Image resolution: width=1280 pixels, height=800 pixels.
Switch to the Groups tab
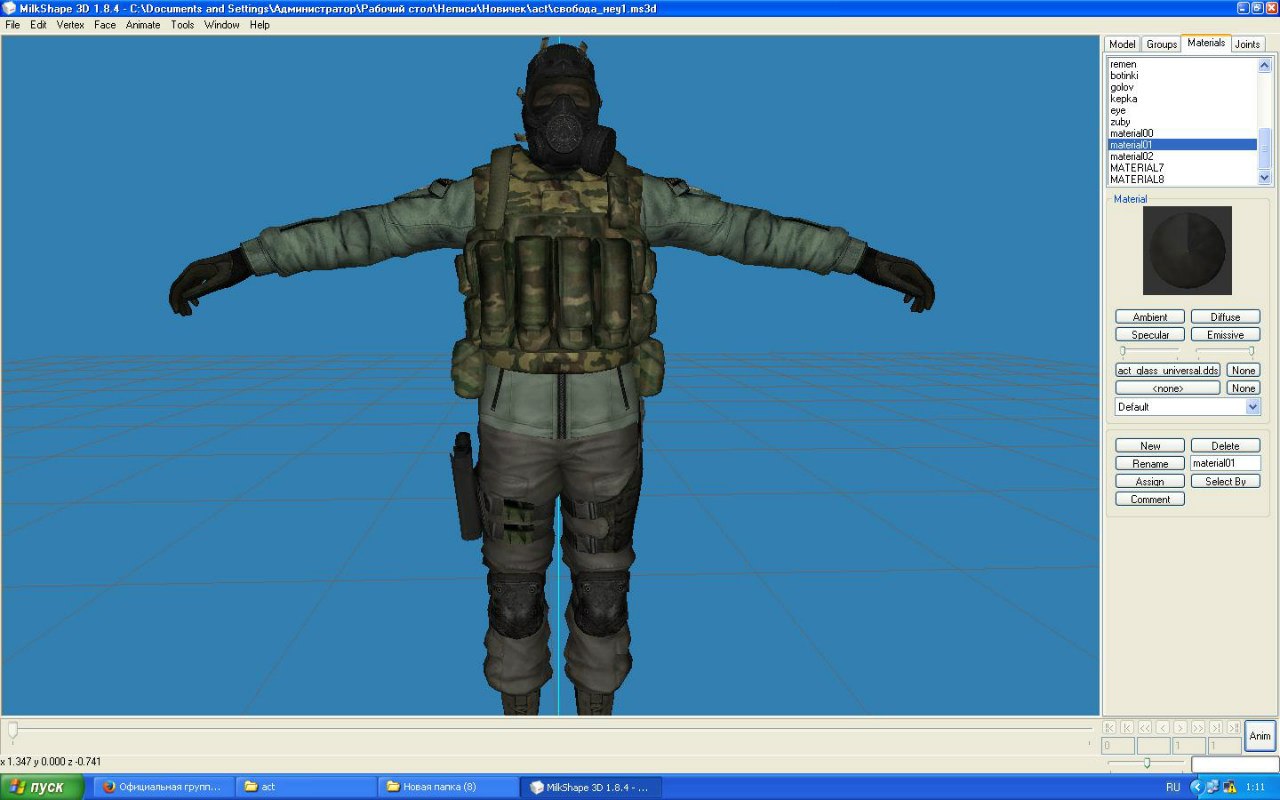click(1161, 44)
